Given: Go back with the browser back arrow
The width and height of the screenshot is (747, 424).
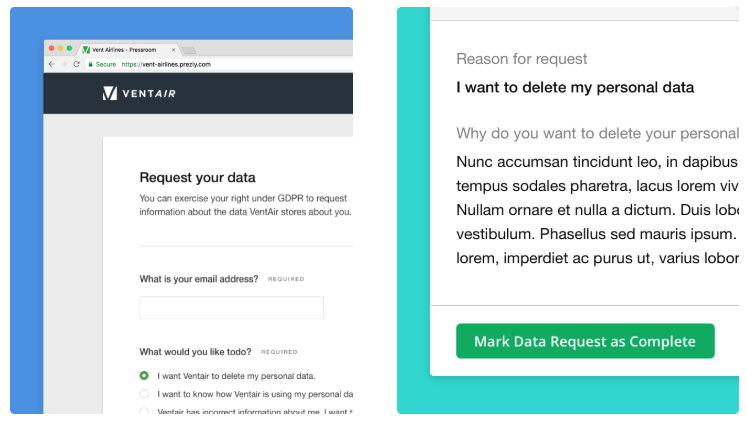Looking at the screenshot, I should [x=51, y=64].
